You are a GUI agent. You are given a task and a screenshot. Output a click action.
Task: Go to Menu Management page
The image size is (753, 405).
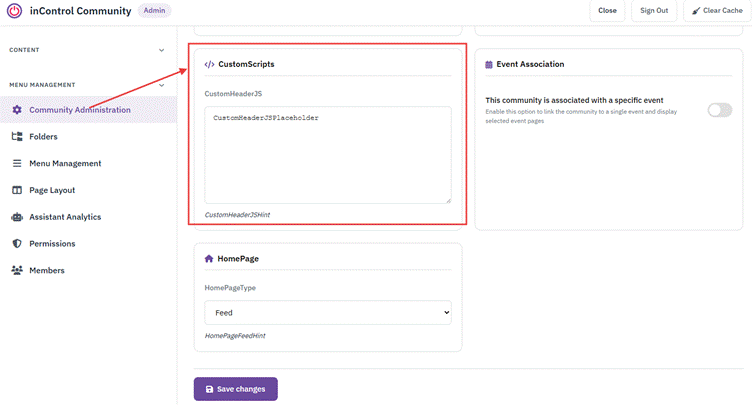coord(88,163)
